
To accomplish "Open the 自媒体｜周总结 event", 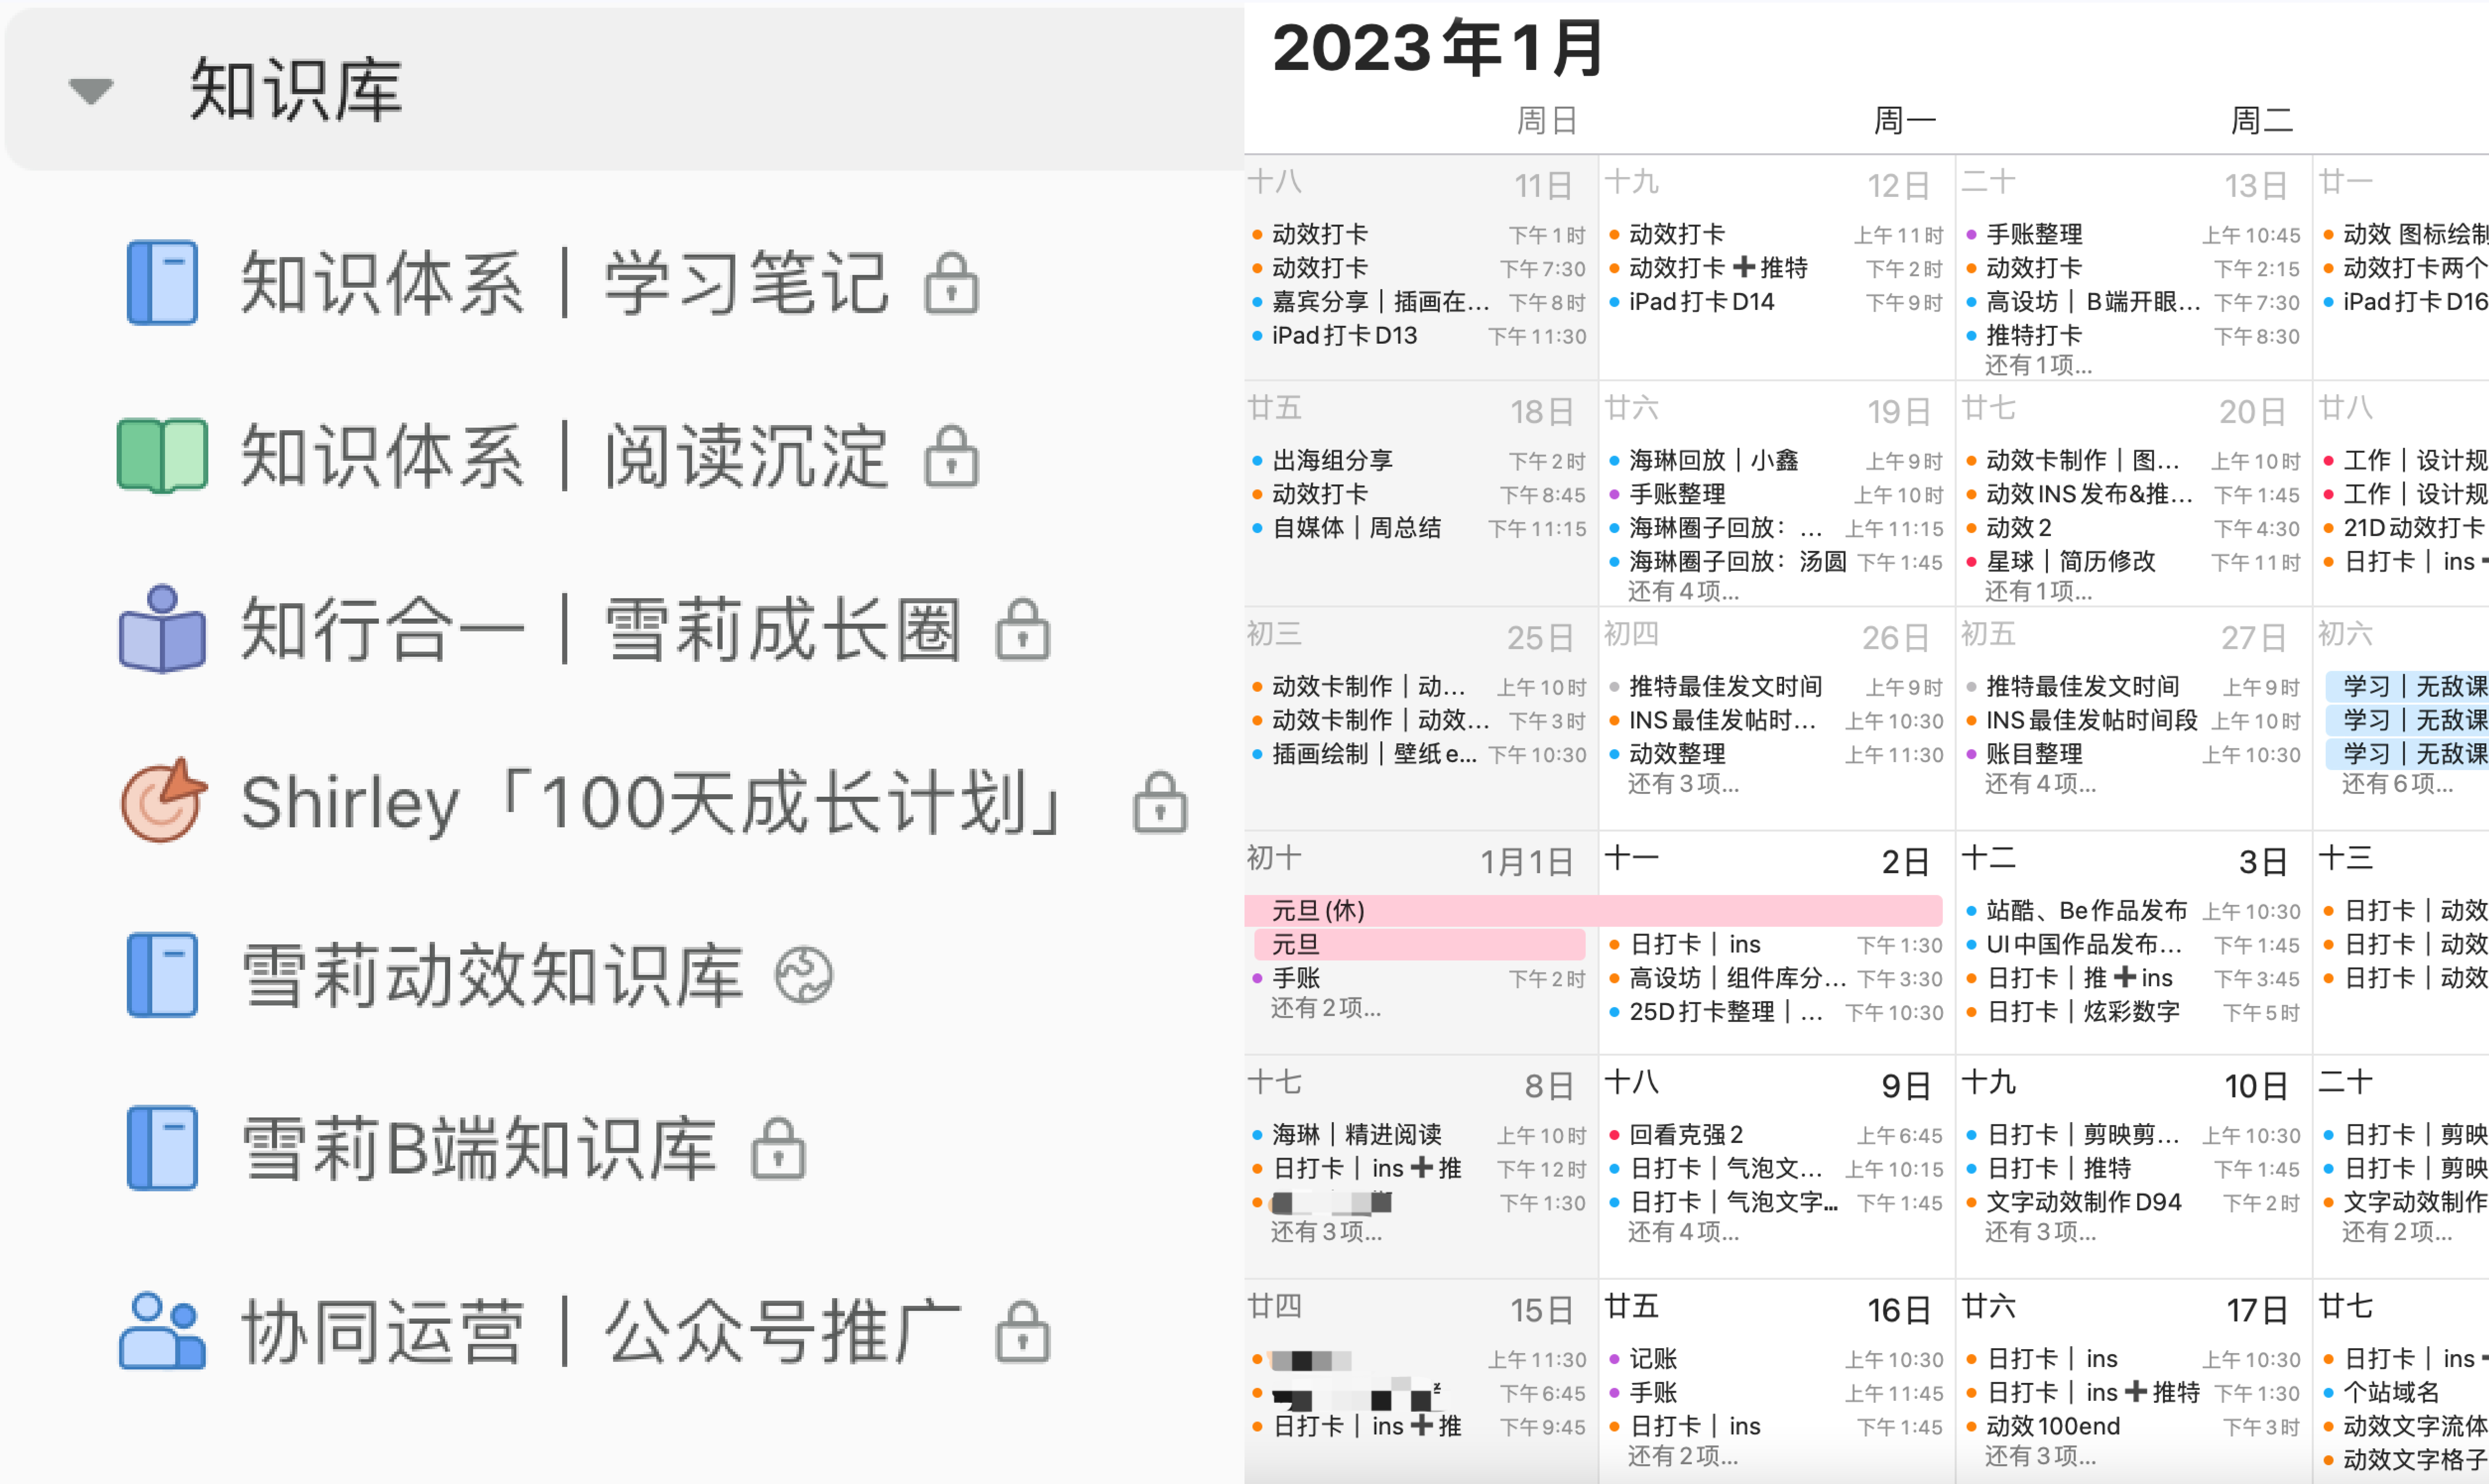I will [x=1420, y=528].
